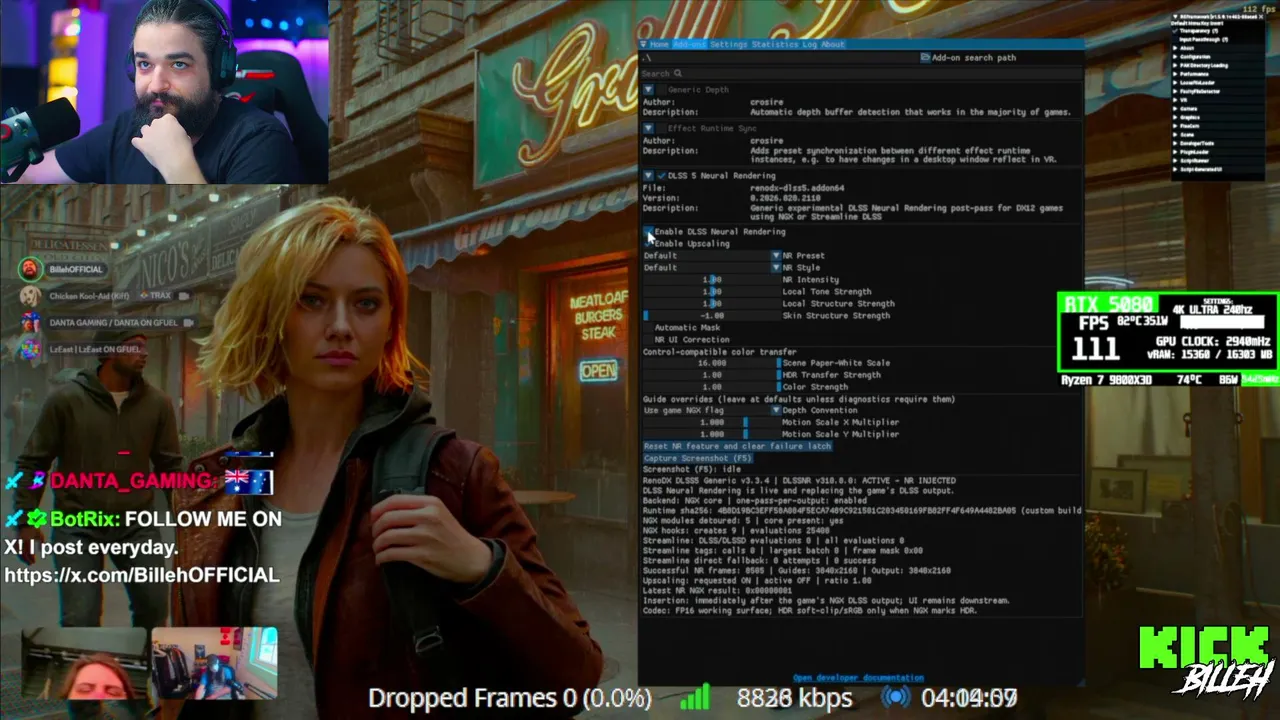Expand the Camera section in mod menu
The image size is (1280, 720).
coord(1190,109)
